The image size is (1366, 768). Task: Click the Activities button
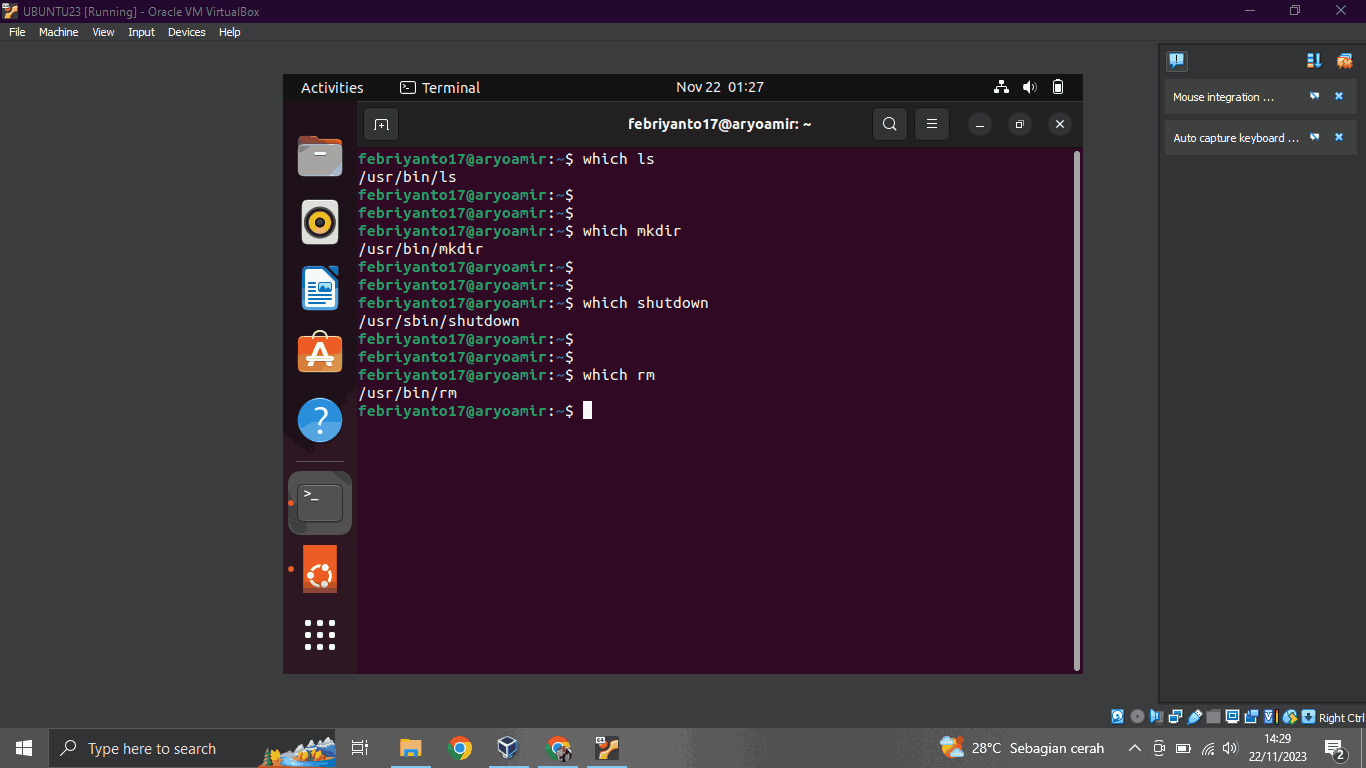click(332, 87)
